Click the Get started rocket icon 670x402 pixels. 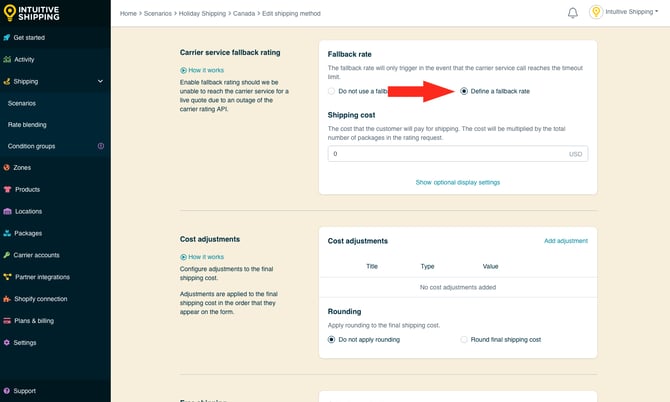(x=7, y=37)
